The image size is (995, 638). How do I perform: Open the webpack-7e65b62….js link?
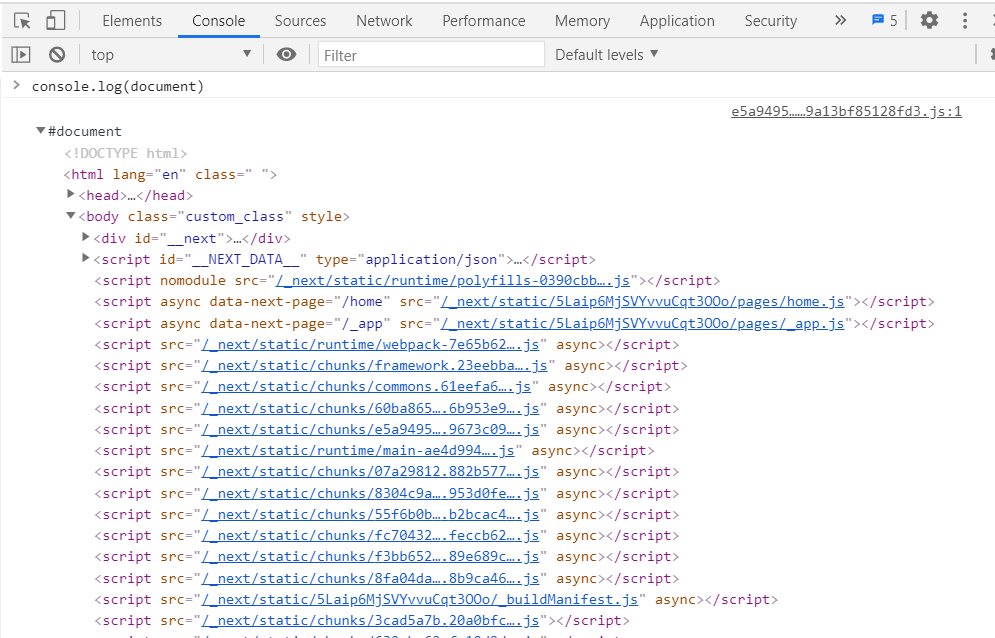click(x=371, y=345)
